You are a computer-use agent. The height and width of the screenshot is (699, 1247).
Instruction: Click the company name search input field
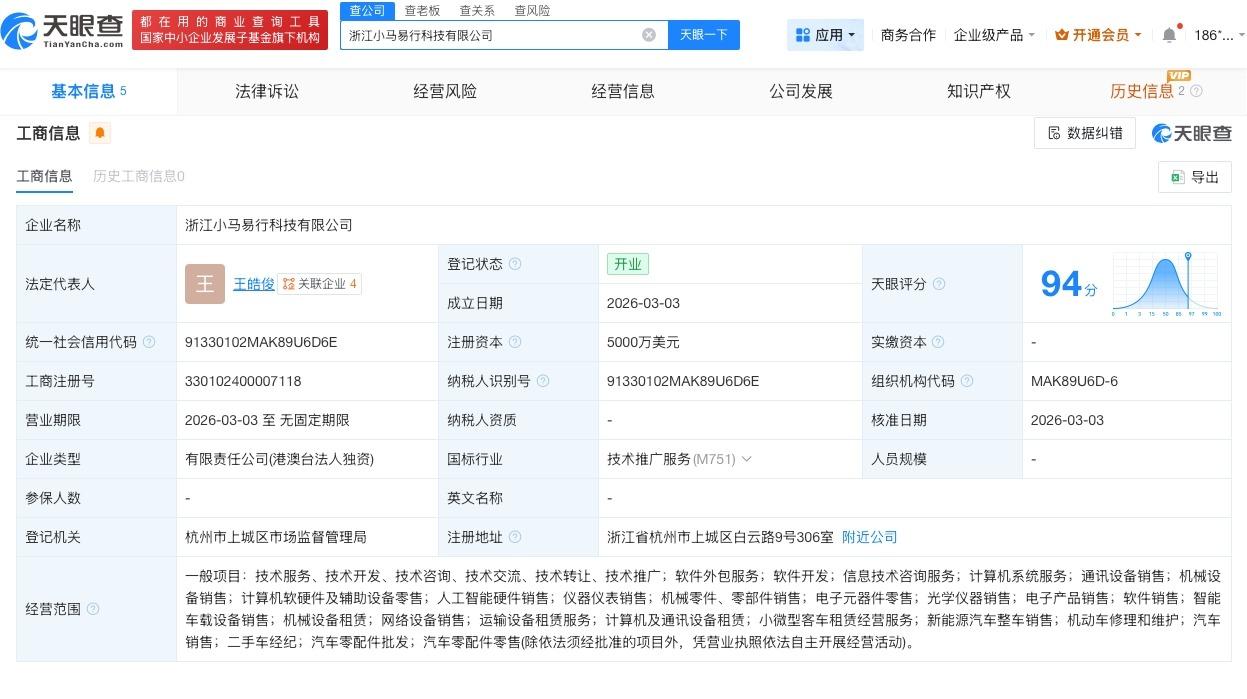point(490,34)
